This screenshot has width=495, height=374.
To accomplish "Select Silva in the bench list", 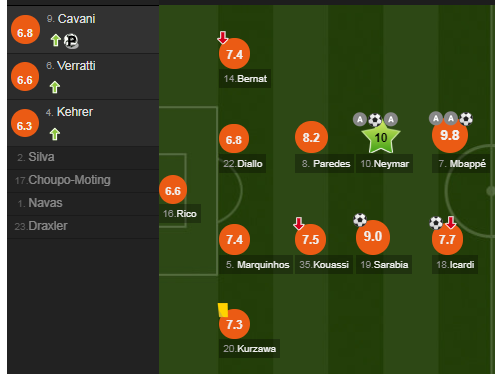I will [83, 157].
